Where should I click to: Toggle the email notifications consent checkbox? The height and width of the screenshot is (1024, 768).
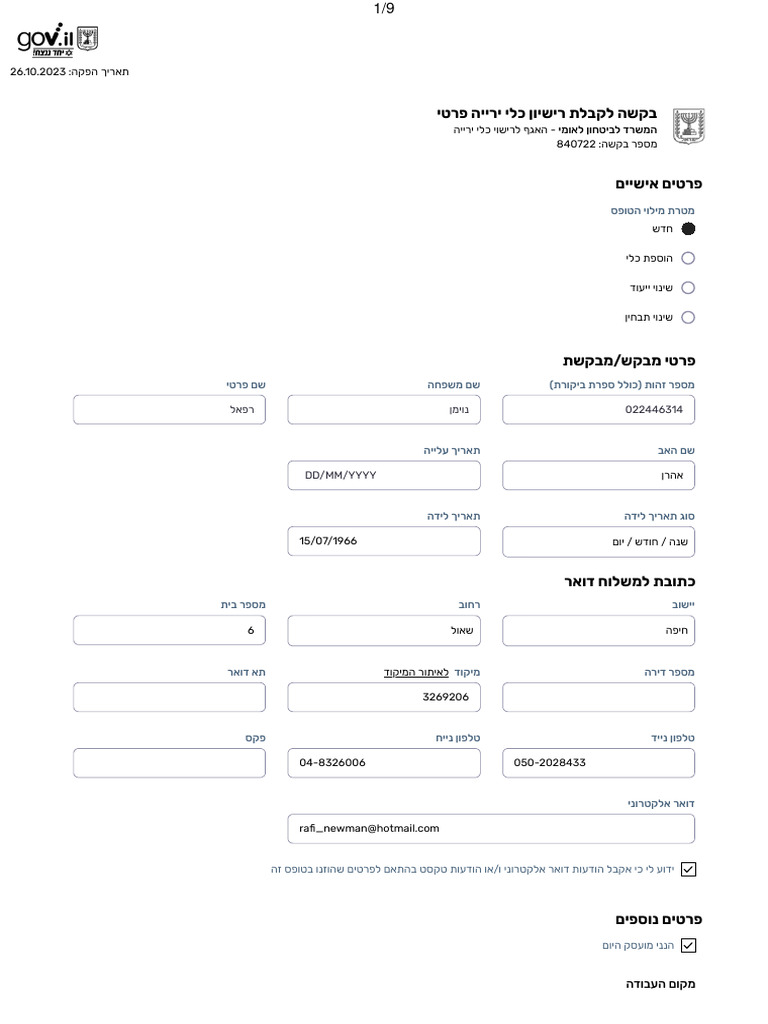pos(688,869)
